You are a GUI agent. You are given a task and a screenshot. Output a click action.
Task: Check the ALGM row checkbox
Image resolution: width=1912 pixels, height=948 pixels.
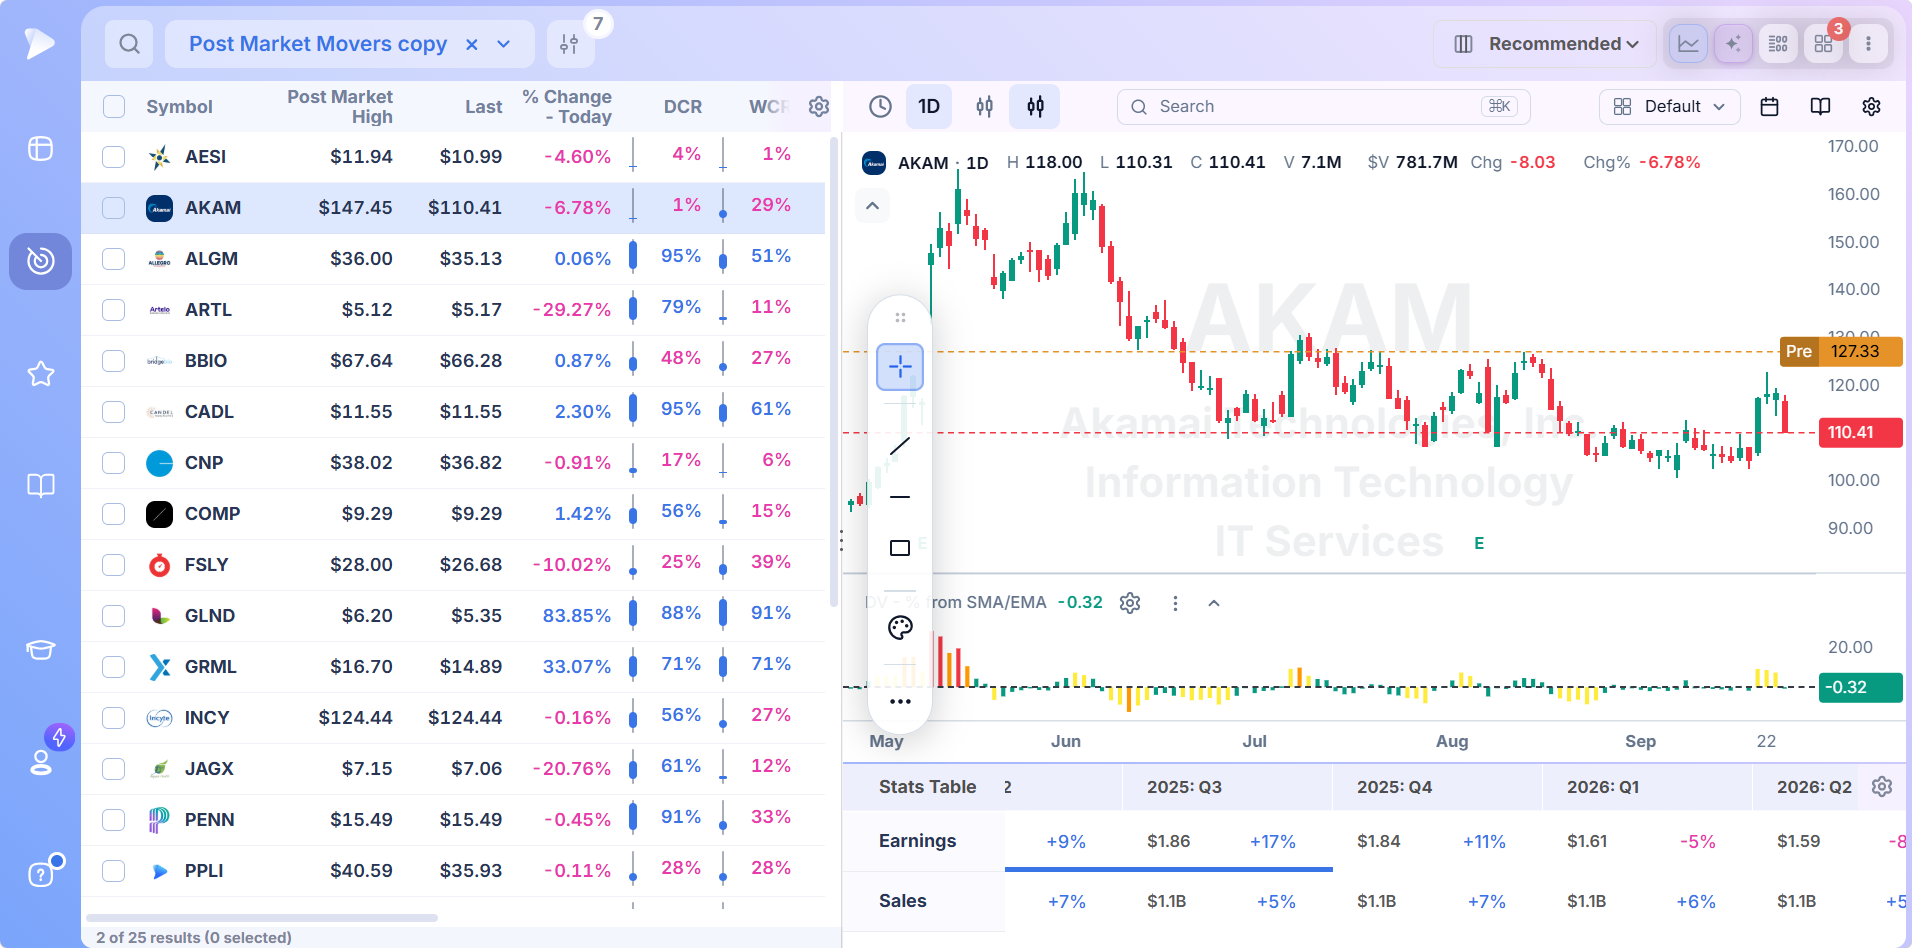[114, 259]
